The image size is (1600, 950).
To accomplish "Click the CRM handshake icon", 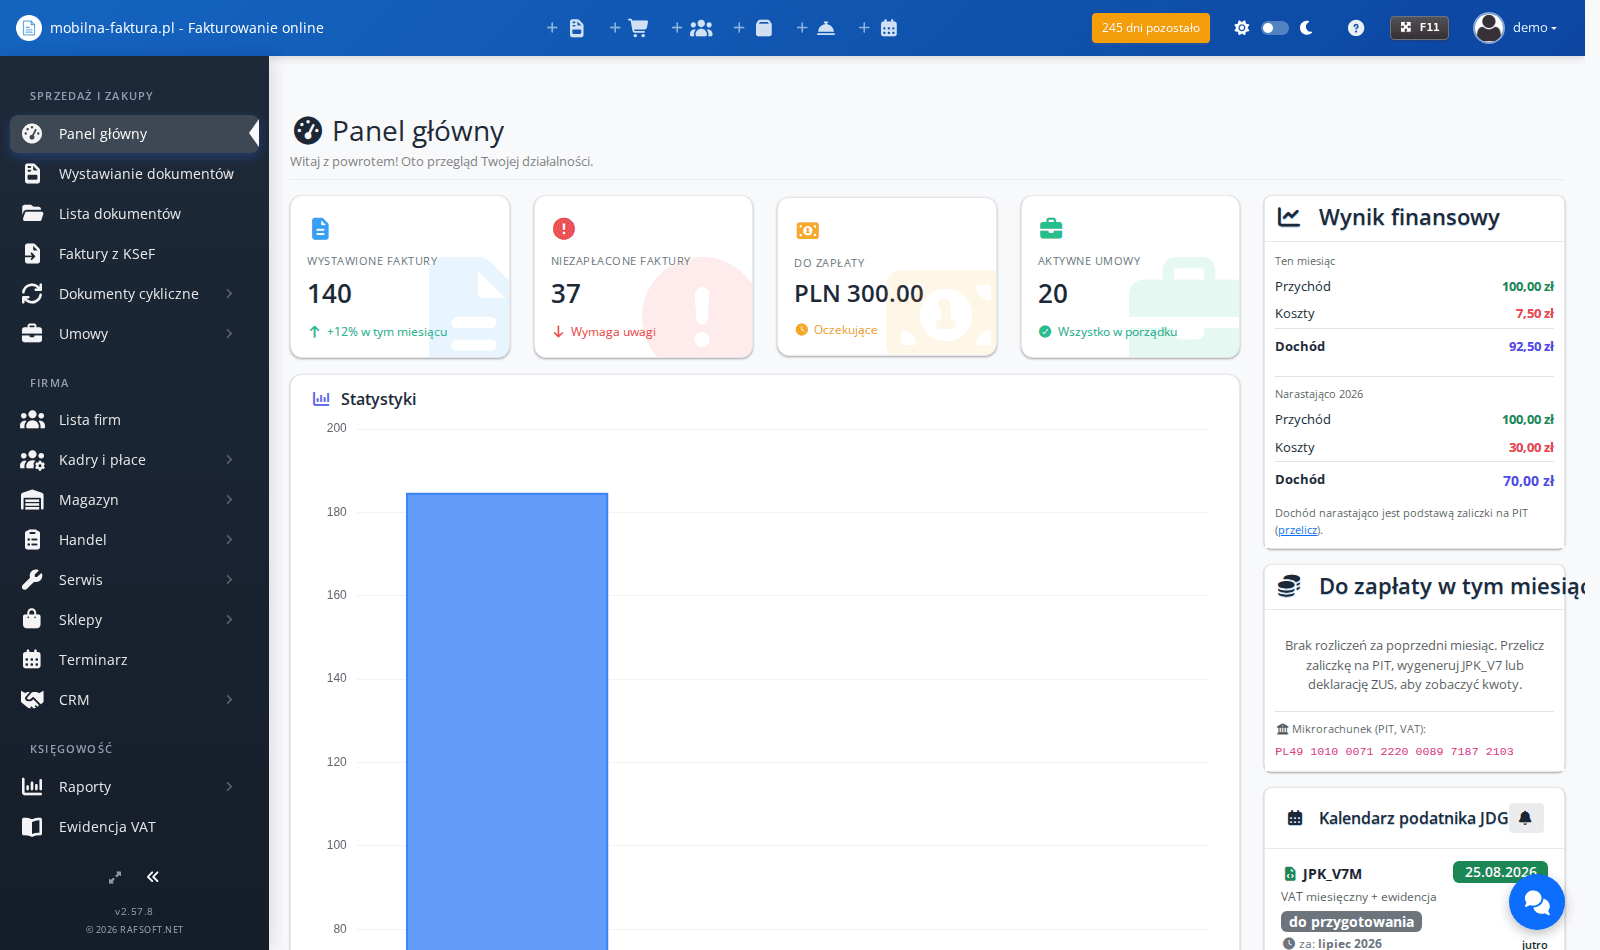I will [32, 700].
